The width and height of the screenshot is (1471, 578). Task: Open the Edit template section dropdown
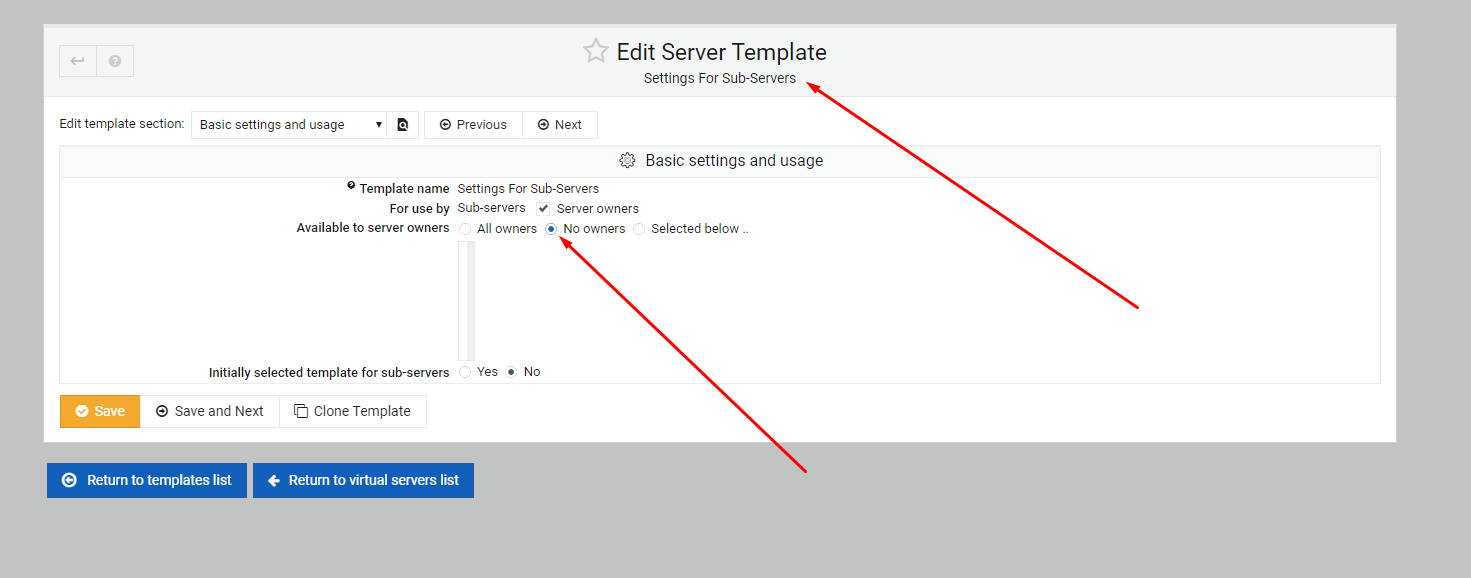[289, 125]
